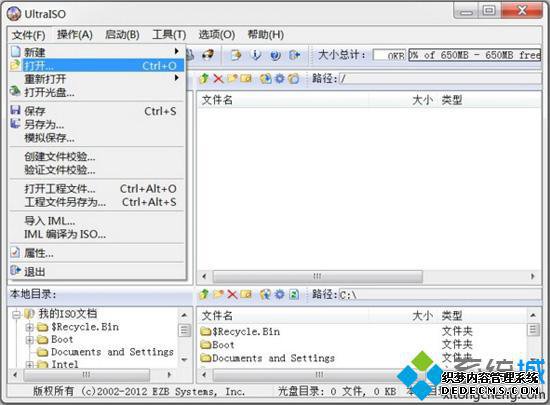Click the image path field showing /
Screen dimensions: 550x405
[x=440, y=79]
